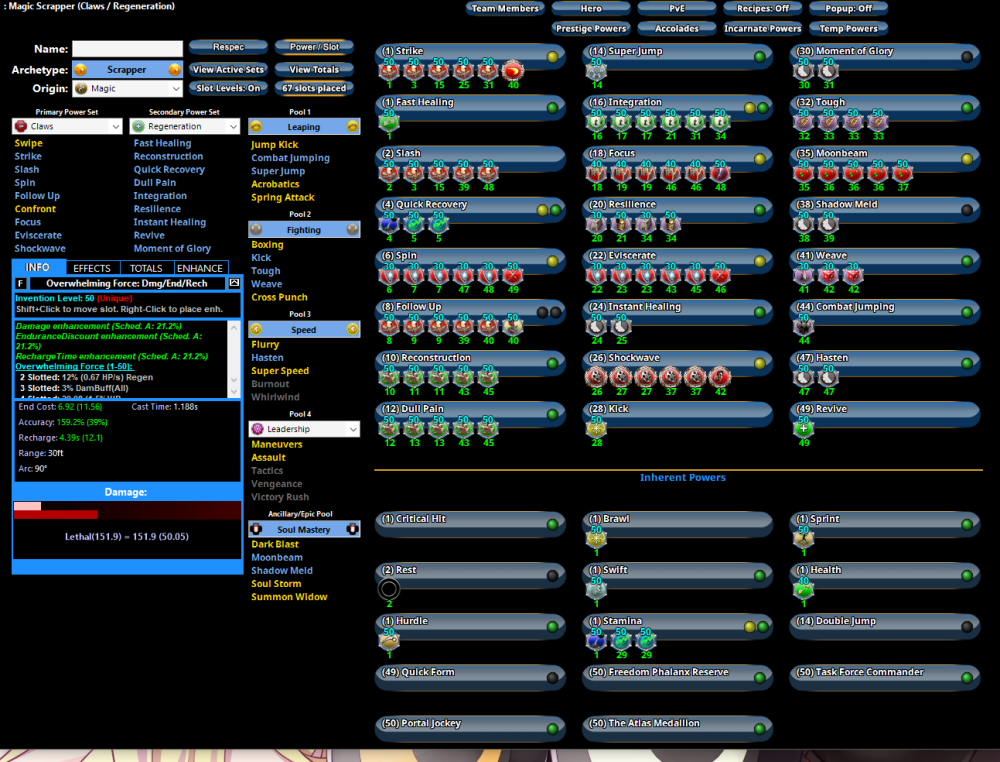Toggle Recipes from Off to On
Screen dimensions: 1000x762
point(762,8)
